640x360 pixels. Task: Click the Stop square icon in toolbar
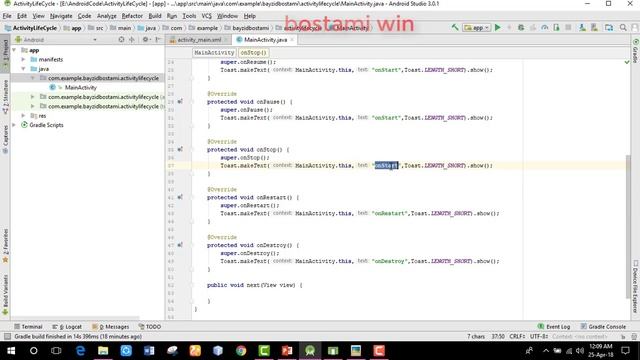pos(568,27)
